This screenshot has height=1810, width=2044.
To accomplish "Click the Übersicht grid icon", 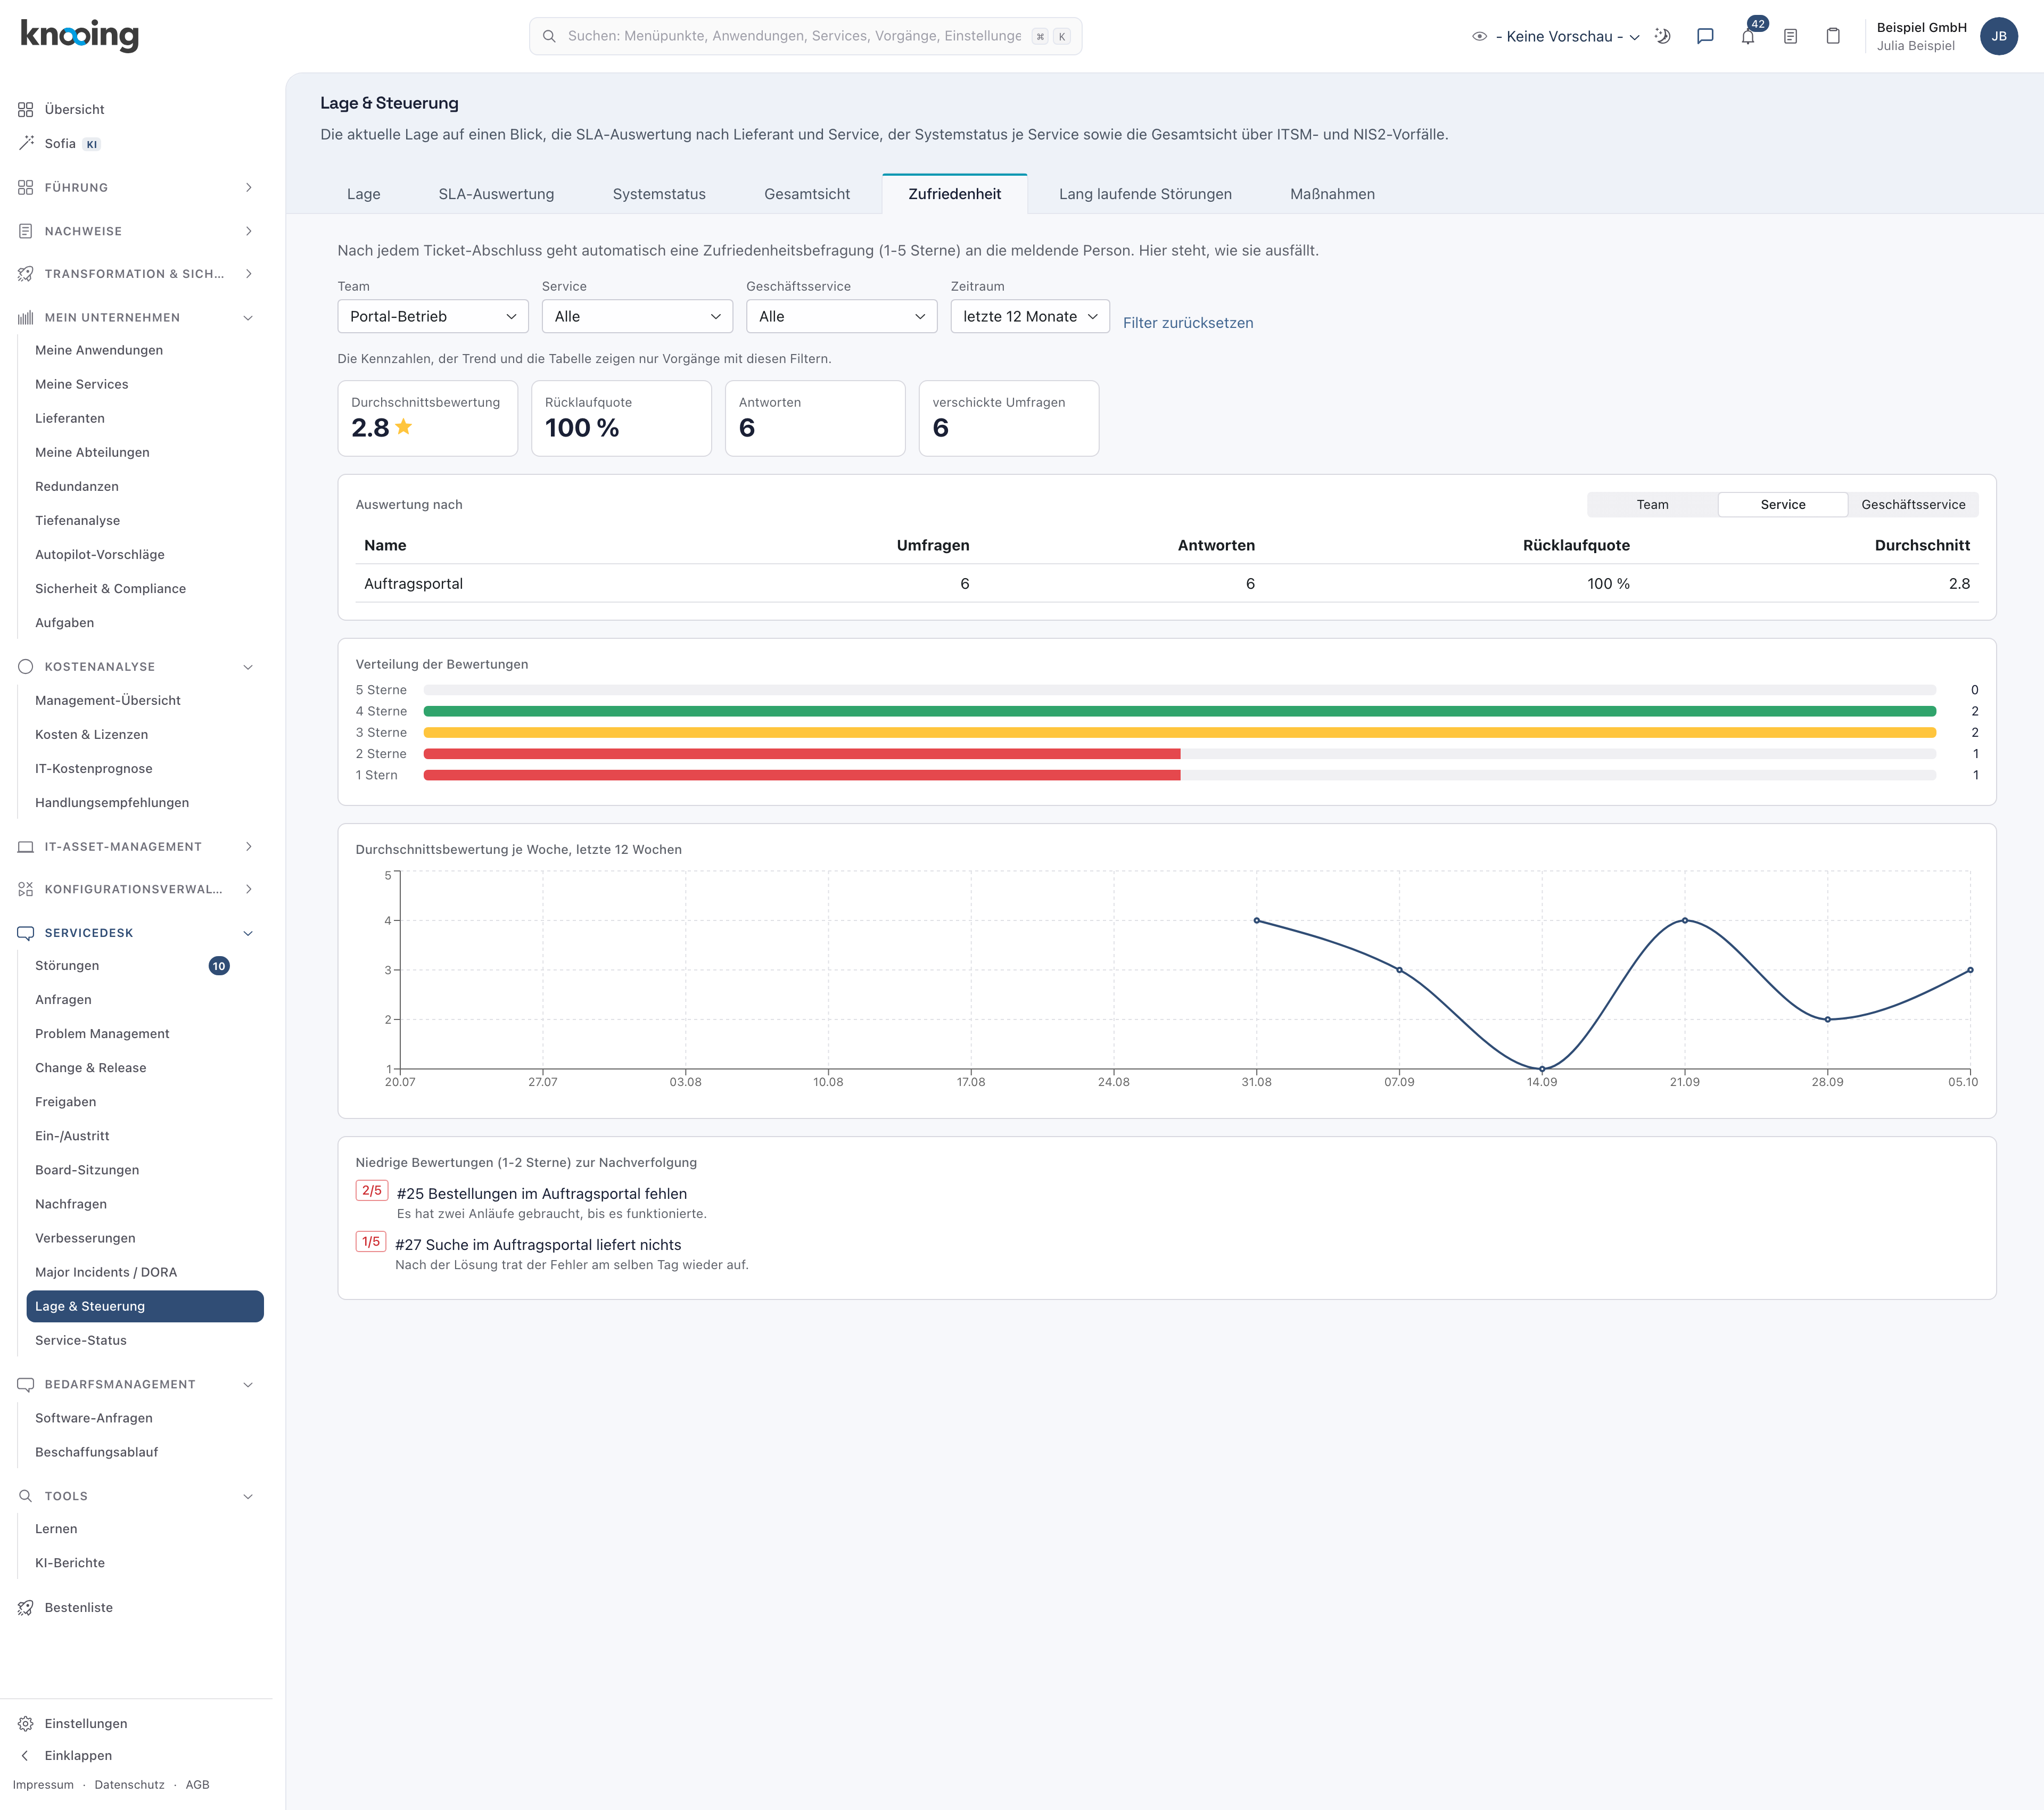I will tap(26, 109).
